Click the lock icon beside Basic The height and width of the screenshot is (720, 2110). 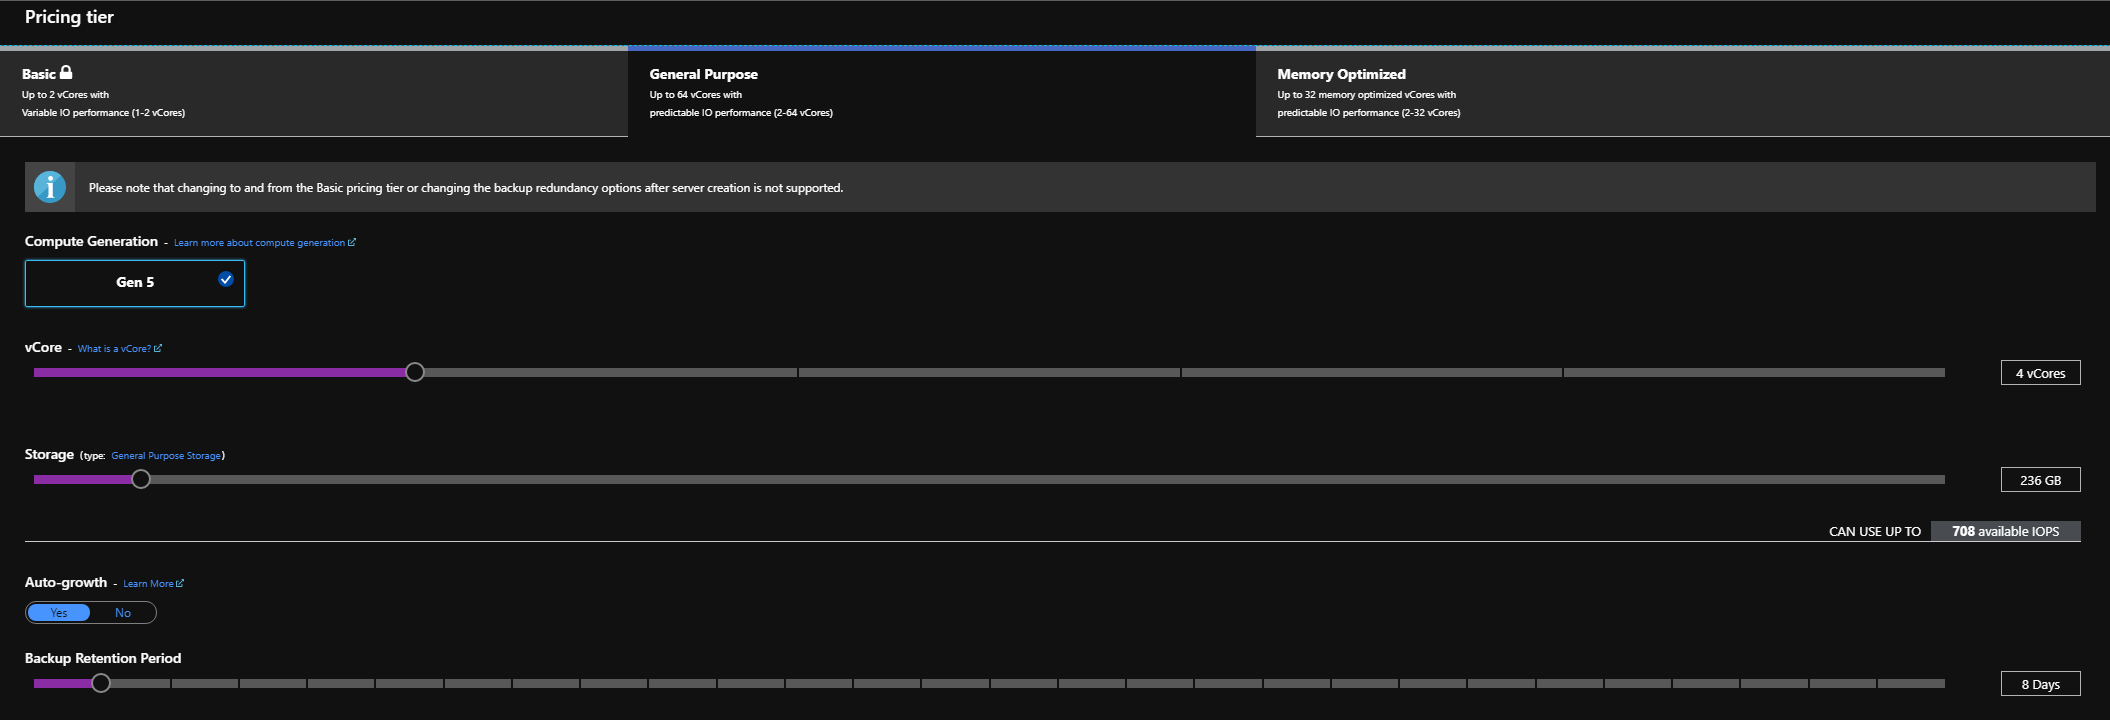[x=66, y=72]
